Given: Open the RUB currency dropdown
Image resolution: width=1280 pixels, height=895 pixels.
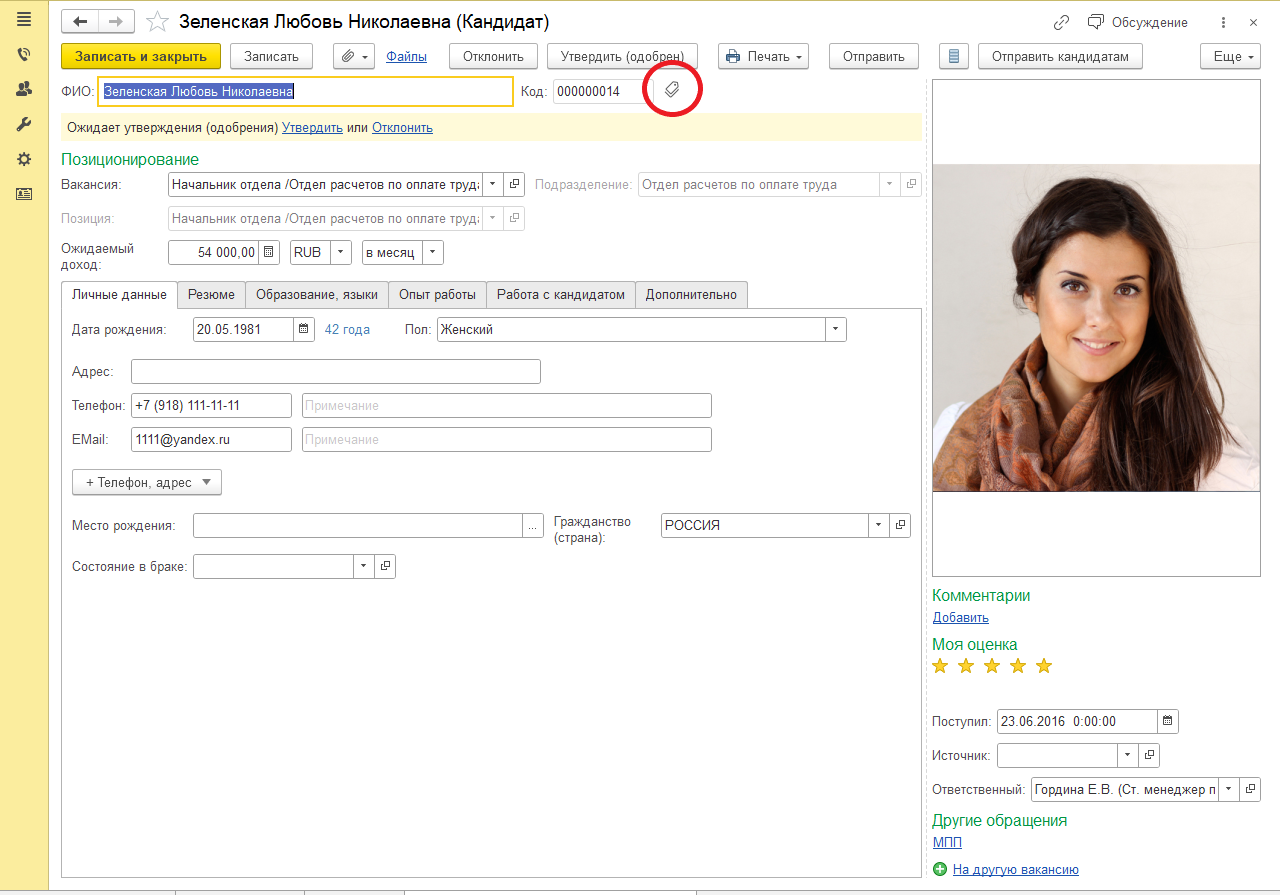Looking at the screenshot, I should 340,253.
